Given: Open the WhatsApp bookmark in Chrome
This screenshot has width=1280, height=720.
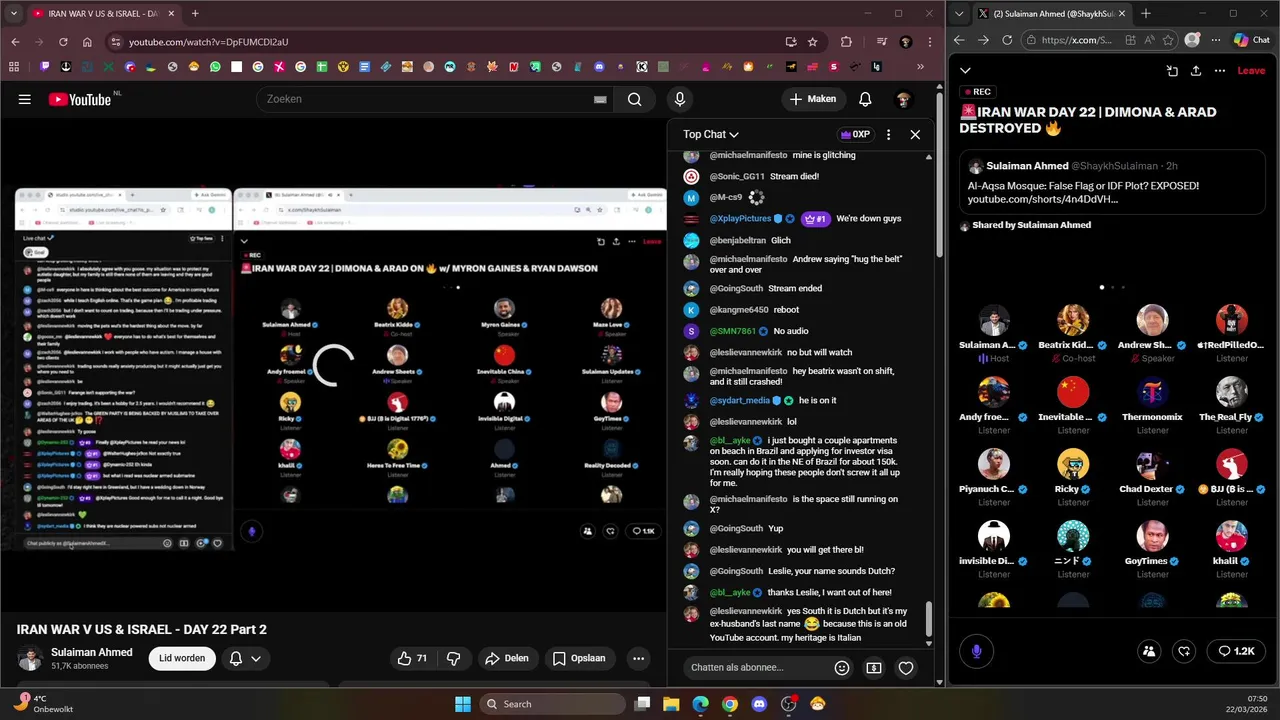Looking at the screenshot, I should (215, 67).
